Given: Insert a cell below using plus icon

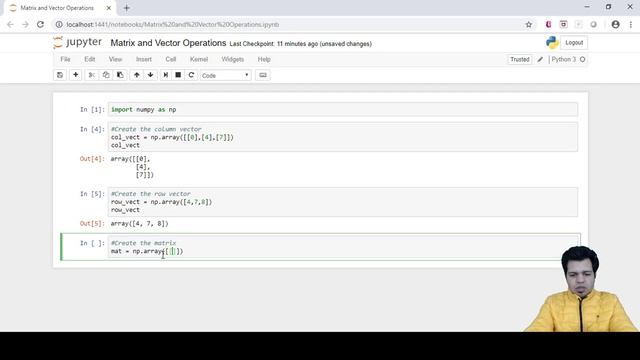Looking at the screenshot, I should click(76, 75).
